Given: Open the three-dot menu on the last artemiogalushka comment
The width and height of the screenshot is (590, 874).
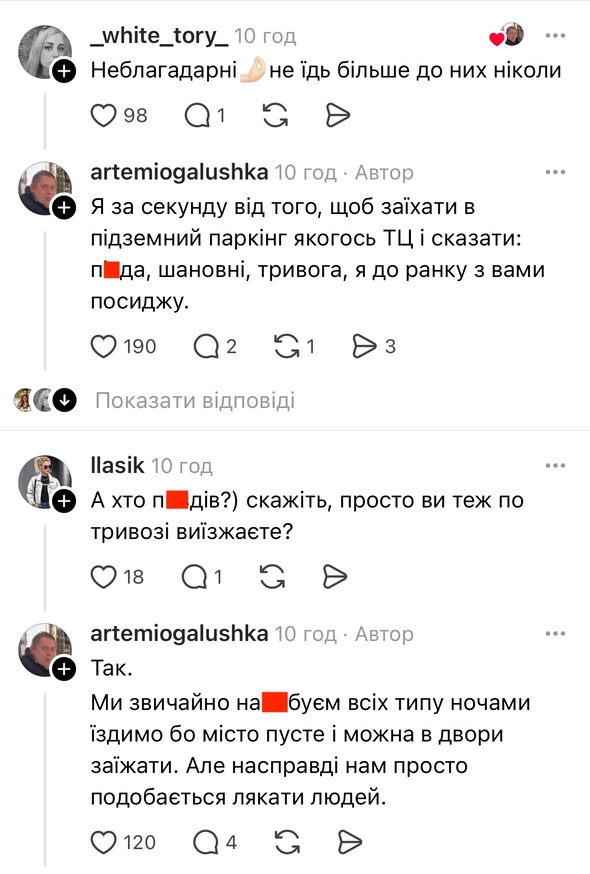Looking at the screenshot, I should point(555,634).
